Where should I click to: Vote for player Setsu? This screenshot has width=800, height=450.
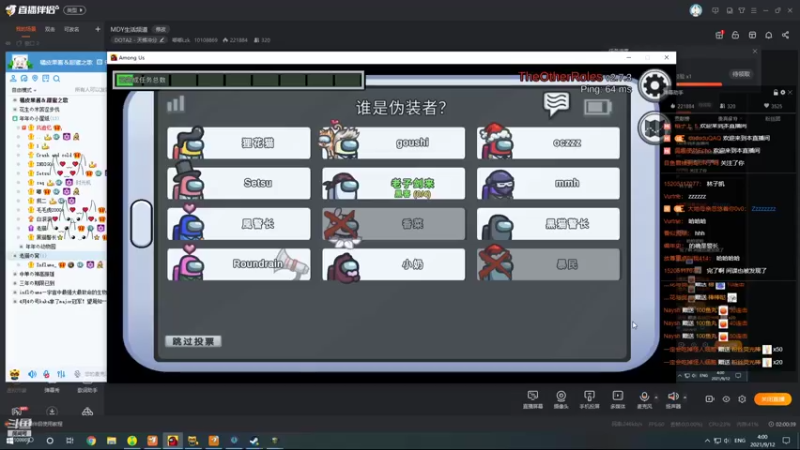pyautogui.click(x=239, y=183)
